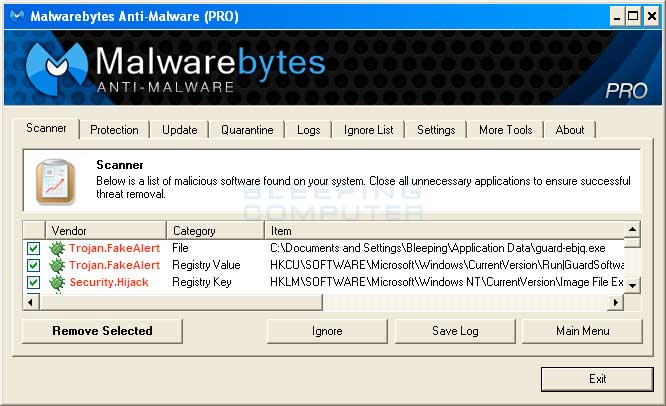Image resolution: width=666 pixels, height=406 pixels.
Task: Click the Malwarebytes title bar app icon
Action: [x=14, y=17]
